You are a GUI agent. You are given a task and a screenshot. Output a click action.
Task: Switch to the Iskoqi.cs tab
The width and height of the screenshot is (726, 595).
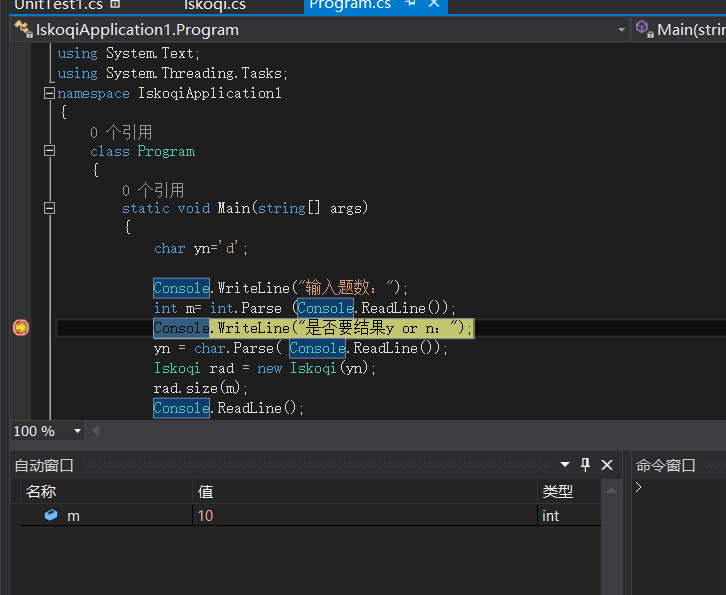point(215,5)
